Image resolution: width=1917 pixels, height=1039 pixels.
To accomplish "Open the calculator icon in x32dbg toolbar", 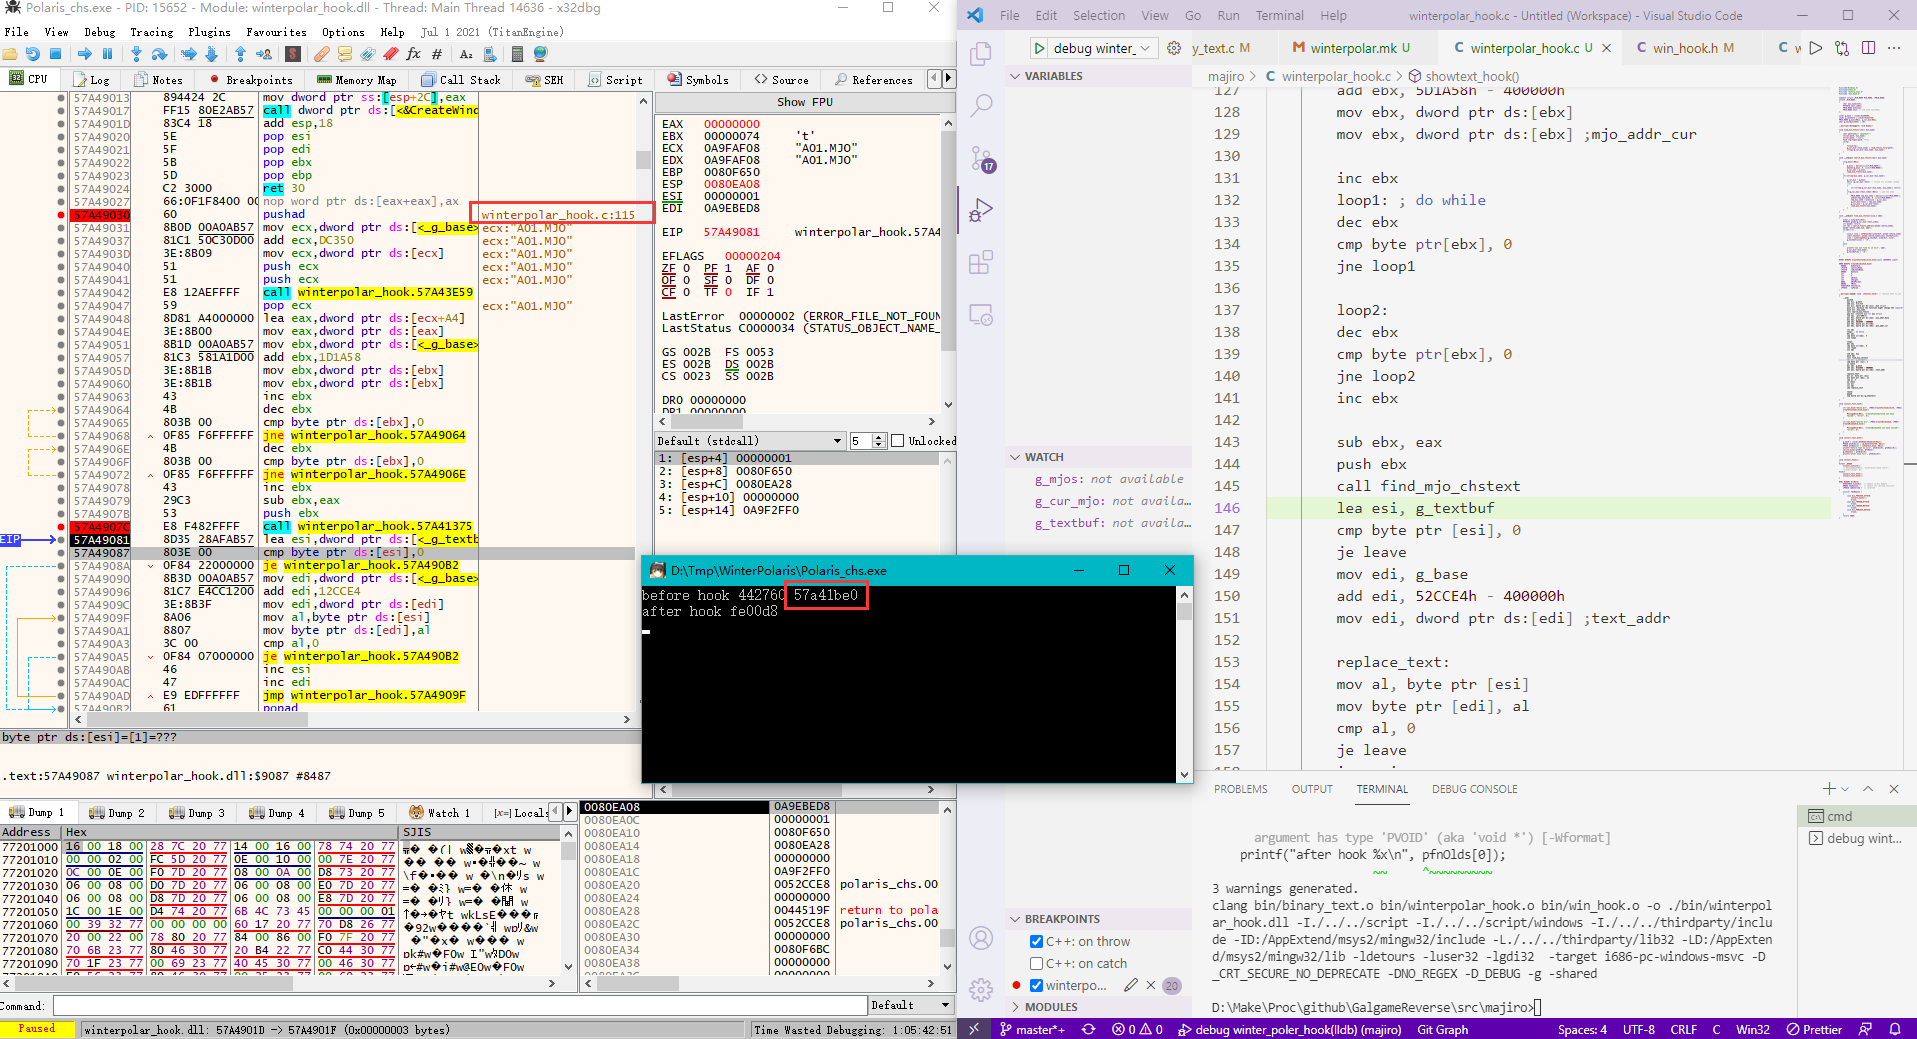I will tap(517, 54).
